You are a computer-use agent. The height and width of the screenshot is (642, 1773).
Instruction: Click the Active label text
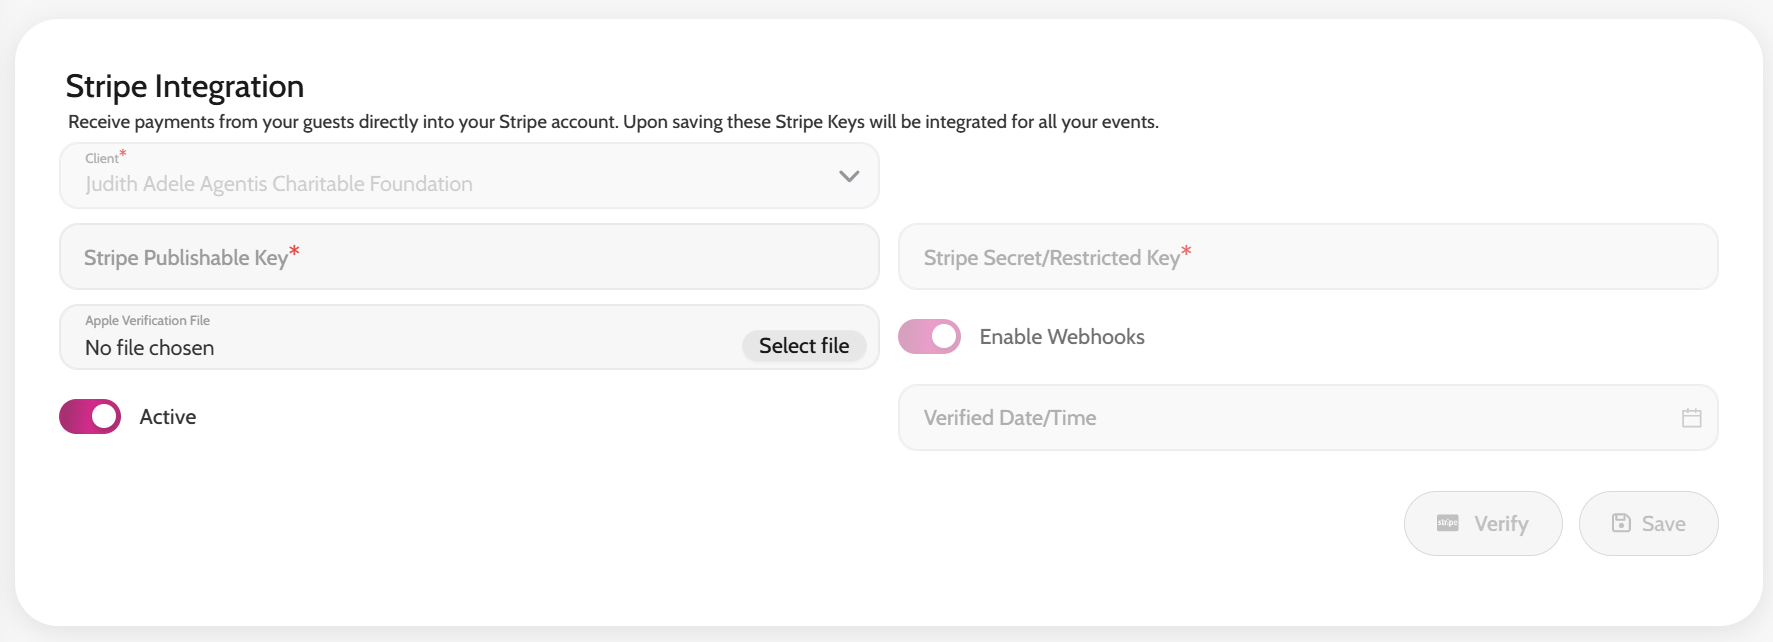click(x=168, y=417)
